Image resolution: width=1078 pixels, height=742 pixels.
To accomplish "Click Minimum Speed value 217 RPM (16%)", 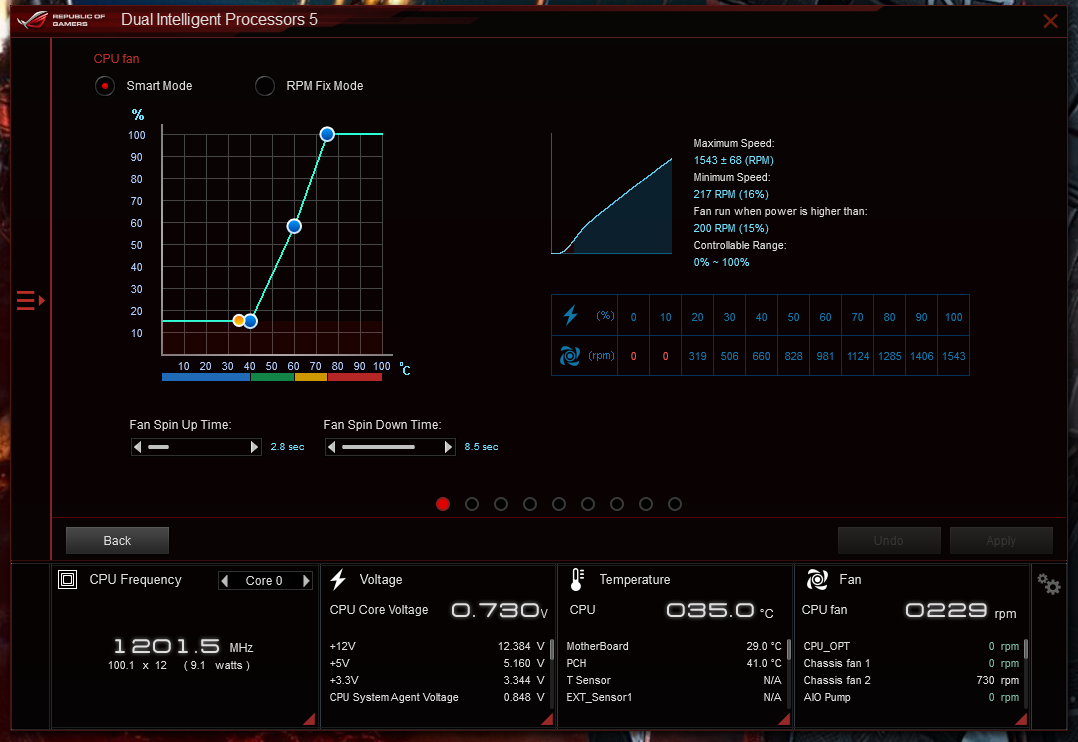I will [731, 194].
